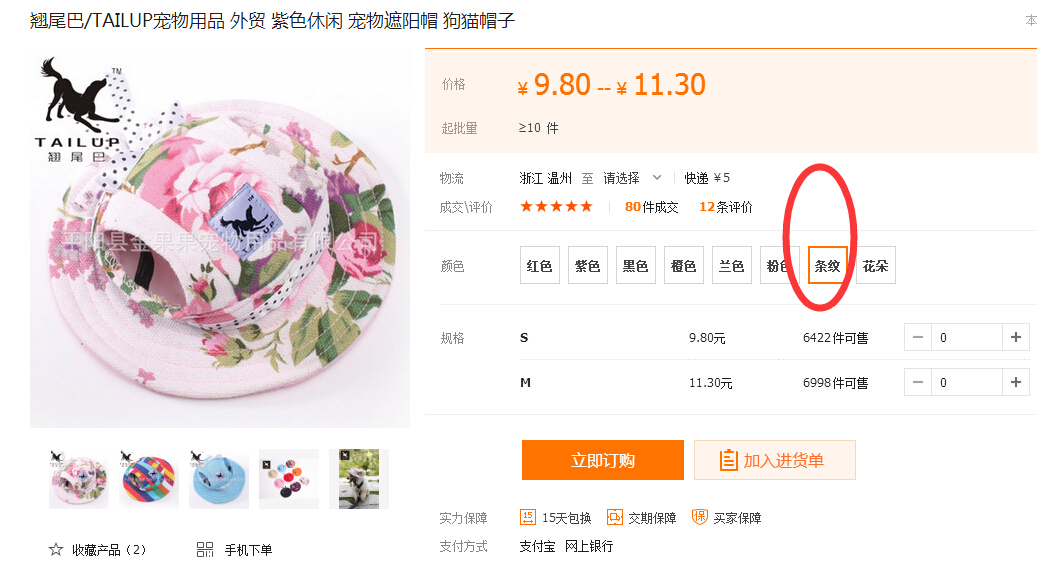Click the 15-day exchange guarantee icon
Screen dimensions: 1037x586
(x=528, y=517)
